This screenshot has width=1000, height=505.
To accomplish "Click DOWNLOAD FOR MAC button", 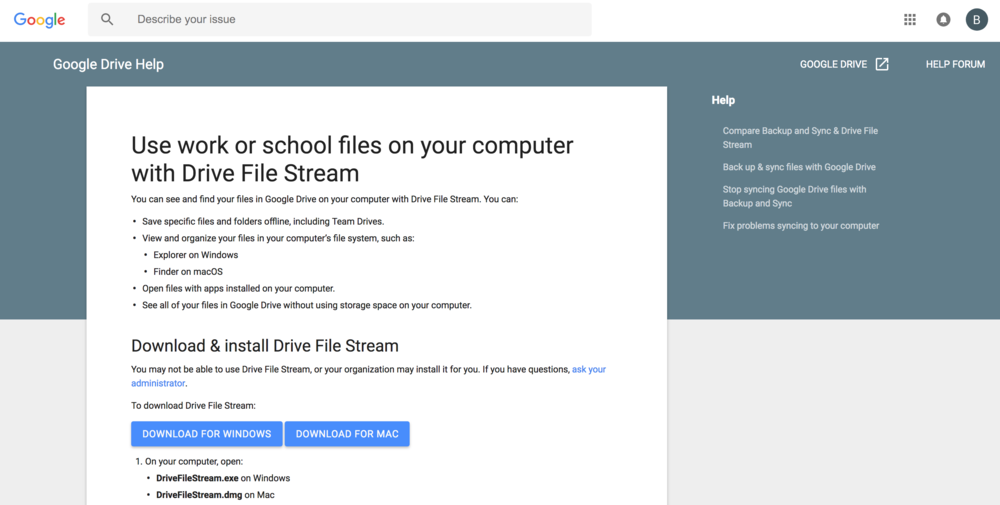I will point(347,434).
